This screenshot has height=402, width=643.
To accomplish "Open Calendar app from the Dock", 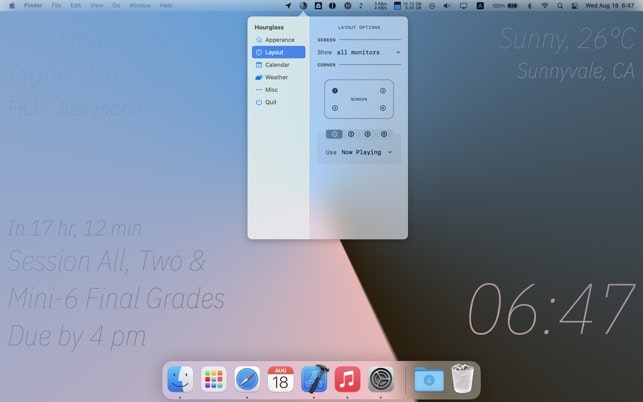I will click(x=280, y=379).
